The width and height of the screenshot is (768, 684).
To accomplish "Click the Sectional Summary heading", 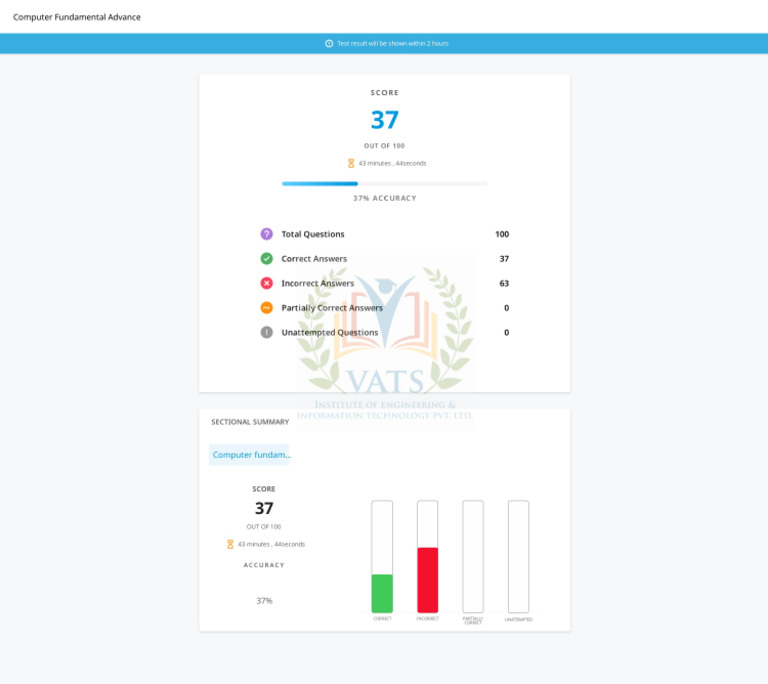I will coord(250,422).
